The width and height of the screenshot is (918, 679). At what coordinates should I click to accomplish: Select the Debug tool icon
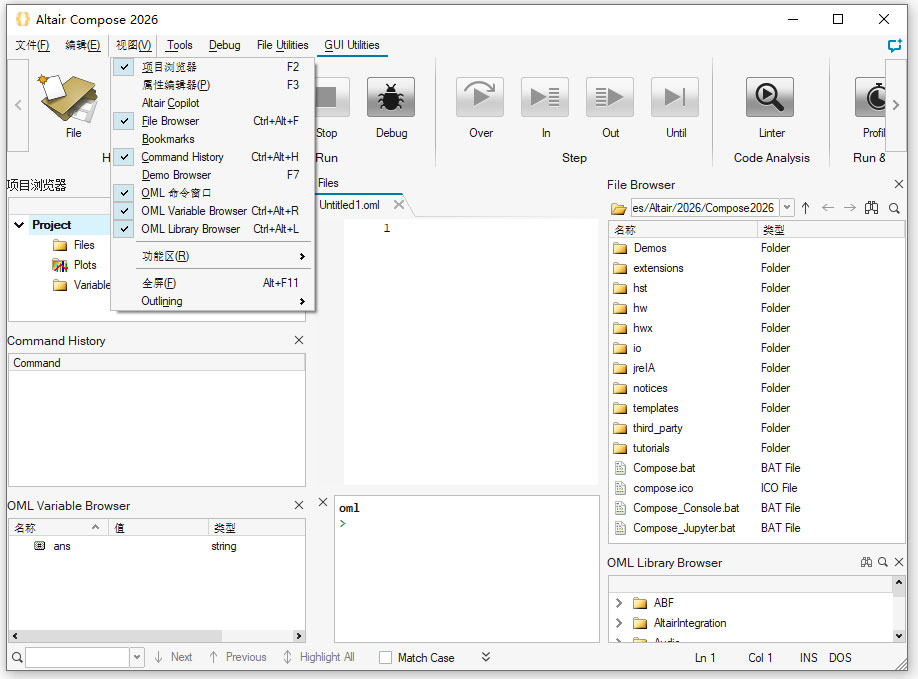(x=390, y=97)
